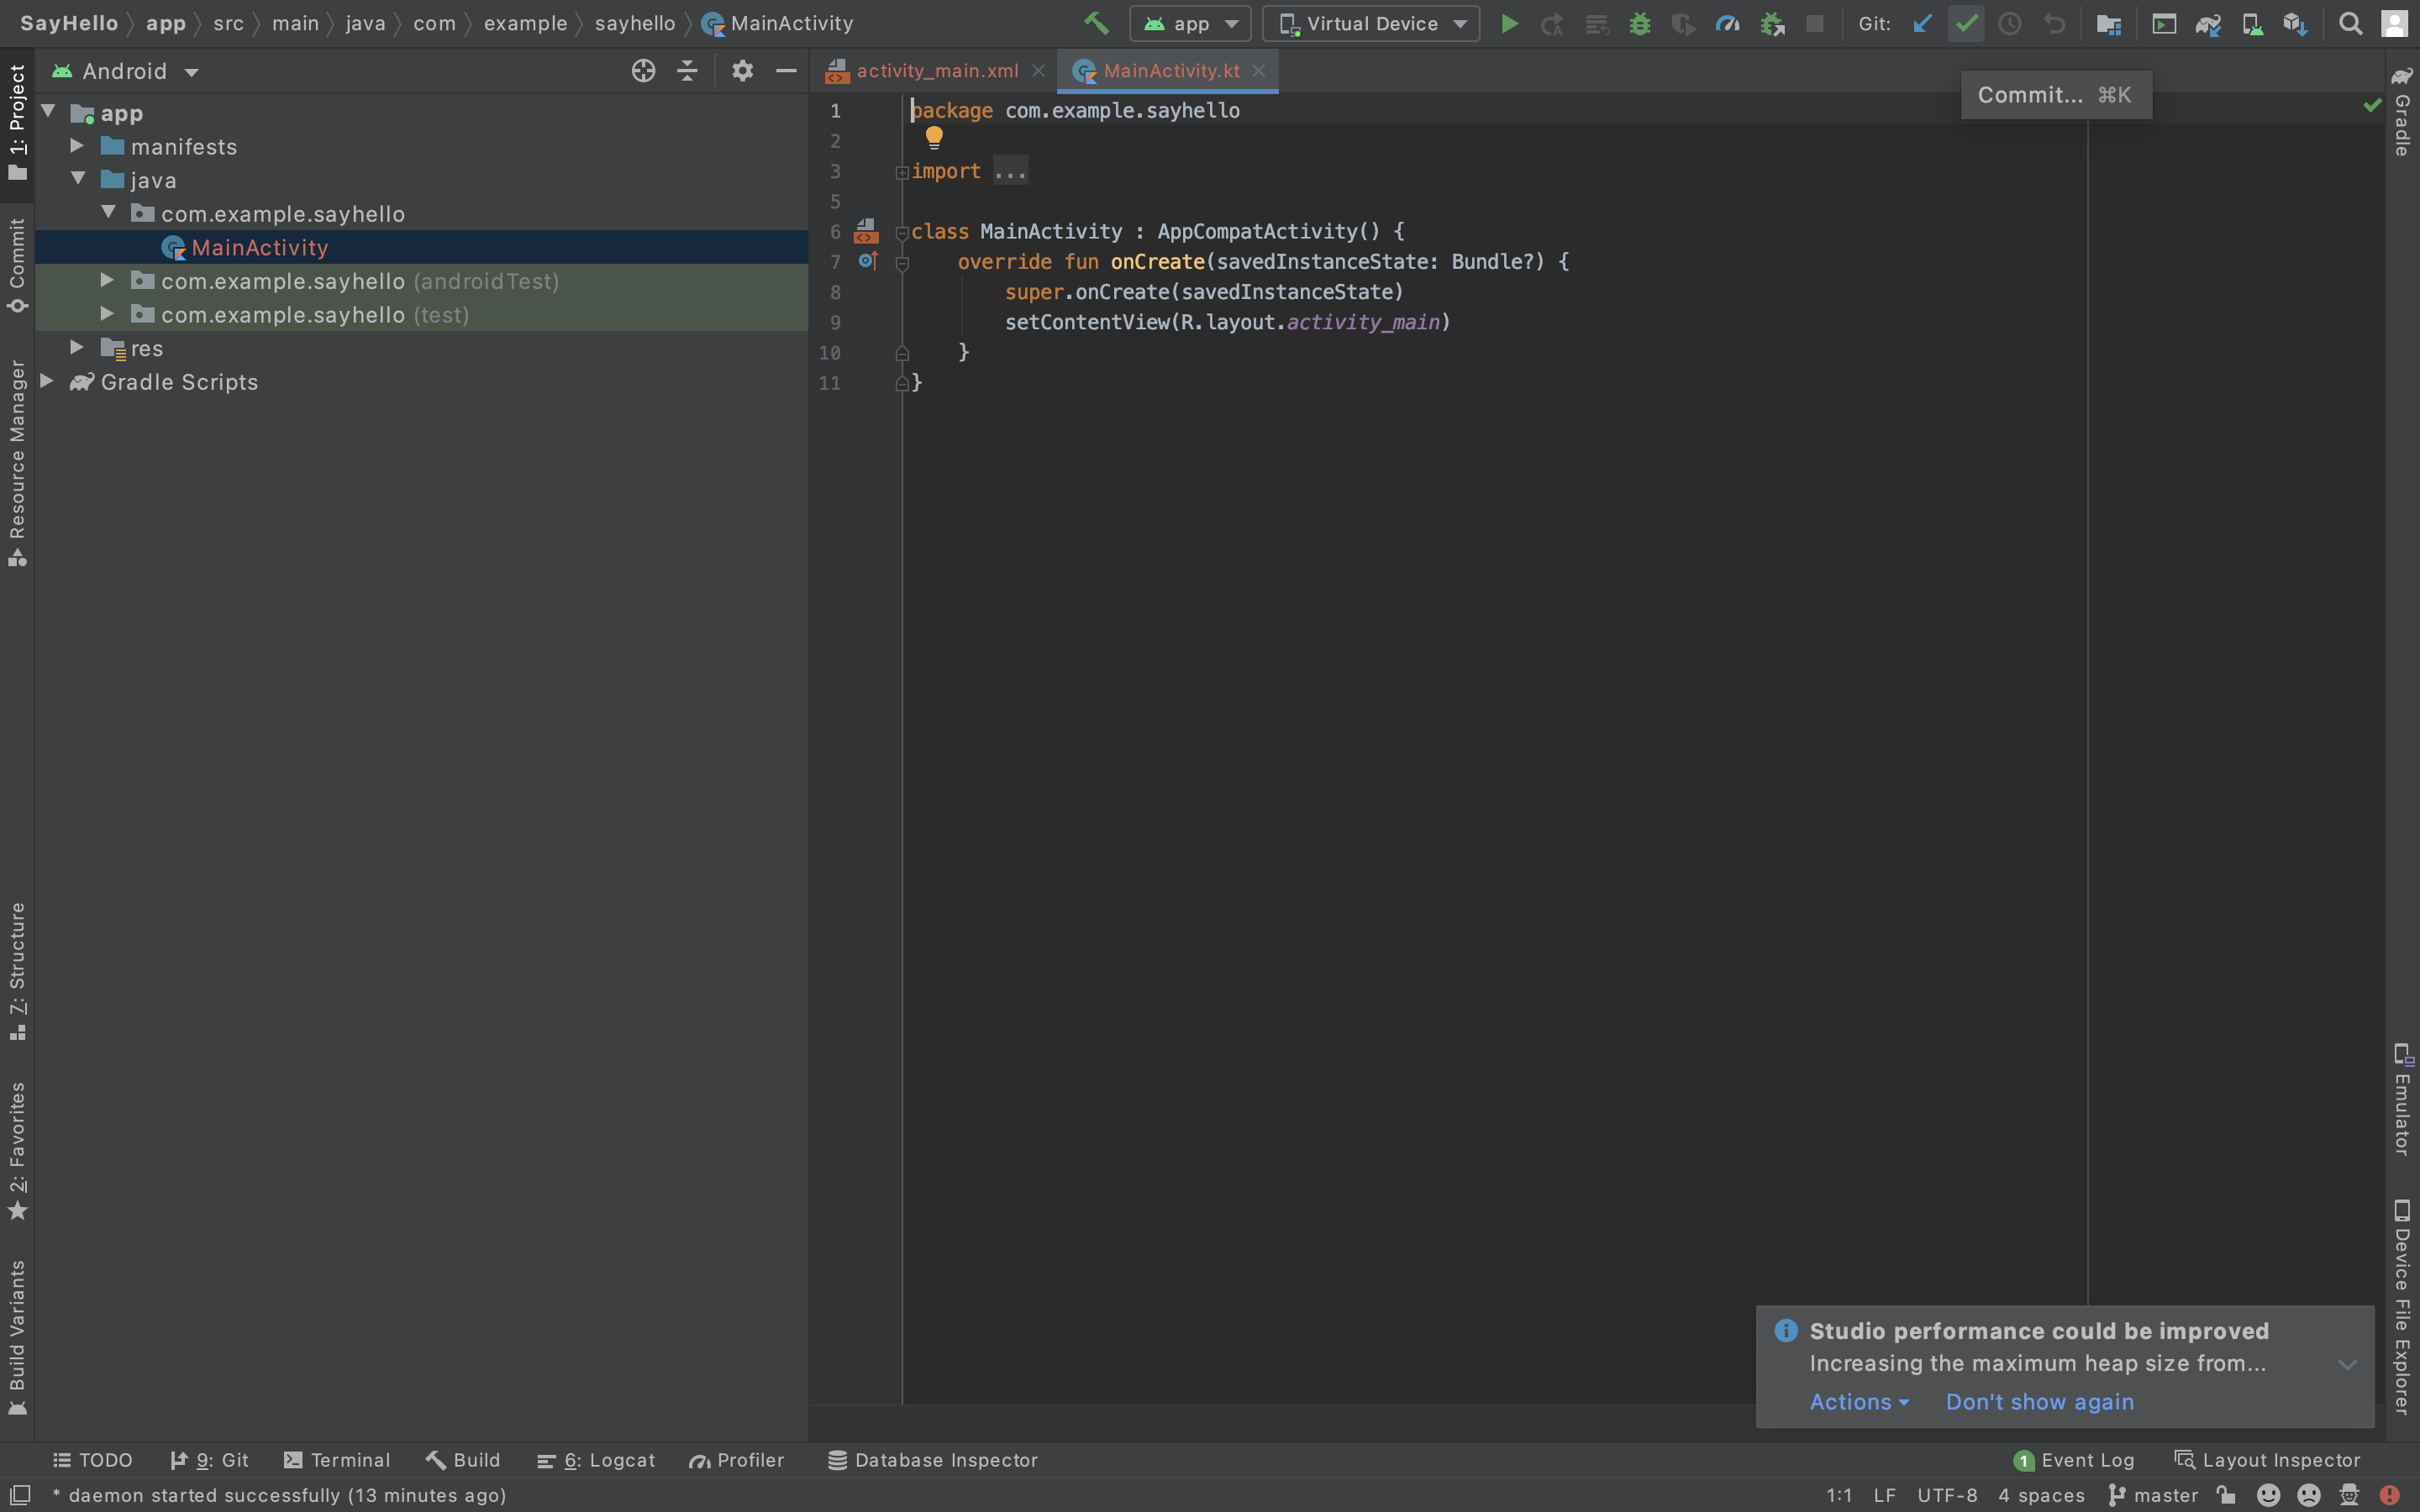Open Actions link in notification
2420x1512 pixels.
(1859, 1402)
